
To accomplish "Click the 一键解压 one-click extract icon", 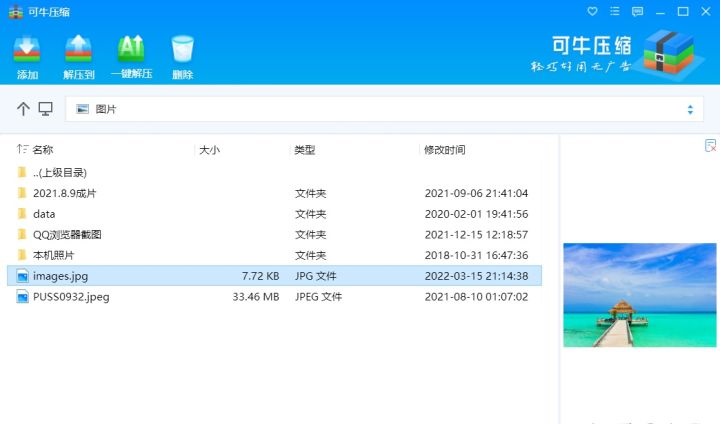I will [x=131, y=48].
